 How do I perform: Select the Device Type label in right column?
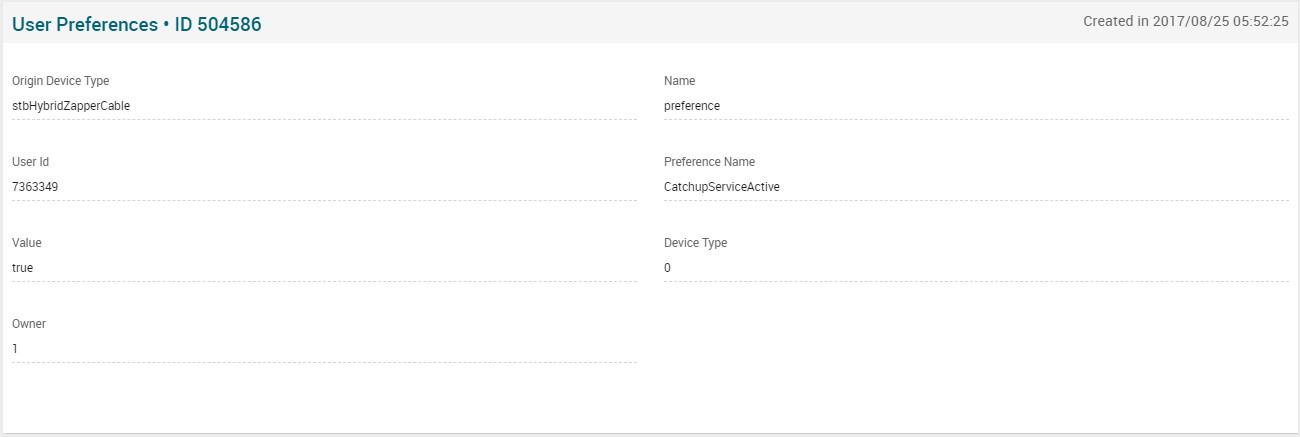point(695,243)
